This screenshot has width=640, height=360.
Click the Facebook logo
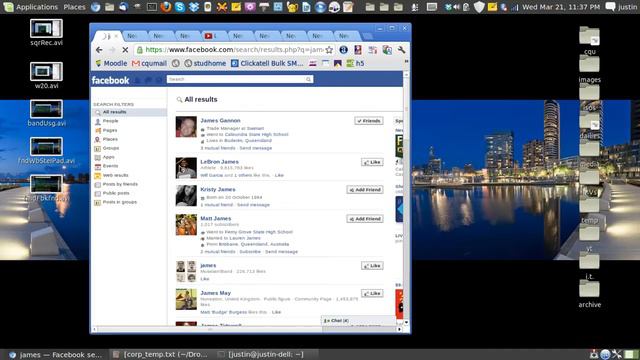click(110, 80)
